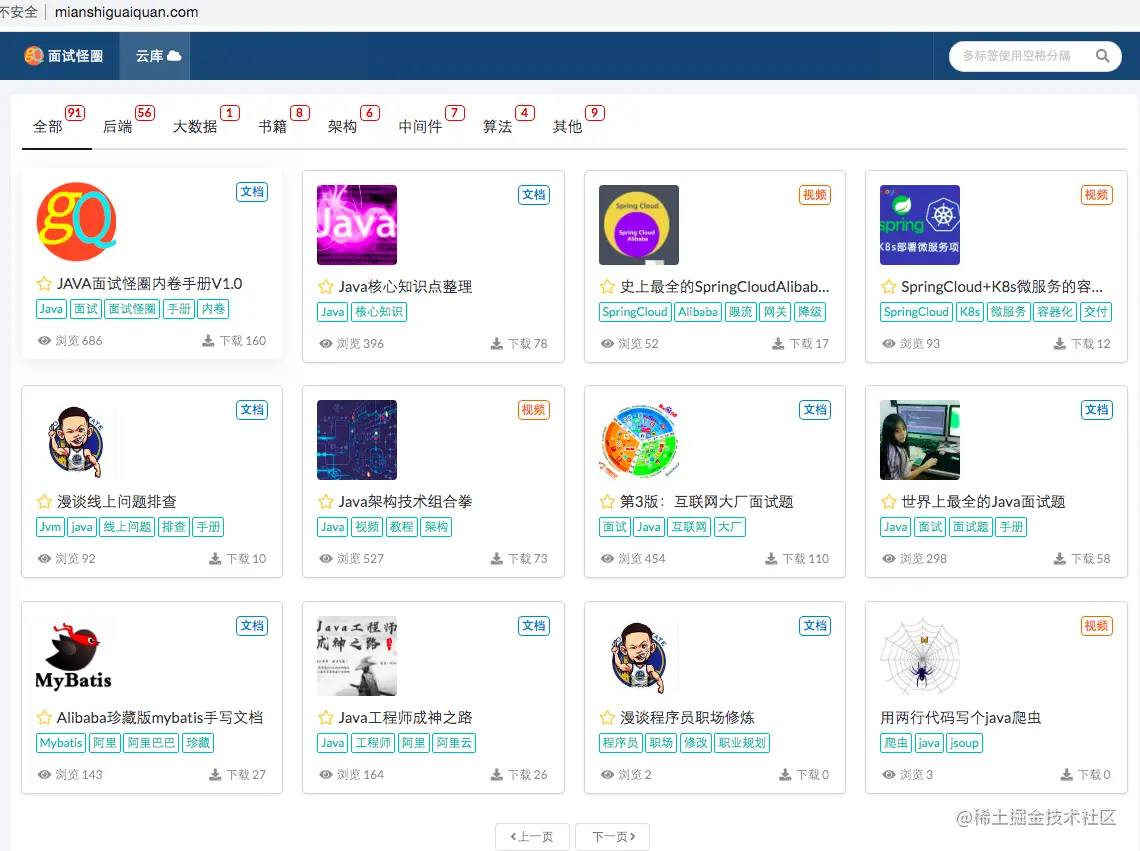1140x851 pixels.
Task: Star the Java核心知识点整理 card
Action: (326, 287)
